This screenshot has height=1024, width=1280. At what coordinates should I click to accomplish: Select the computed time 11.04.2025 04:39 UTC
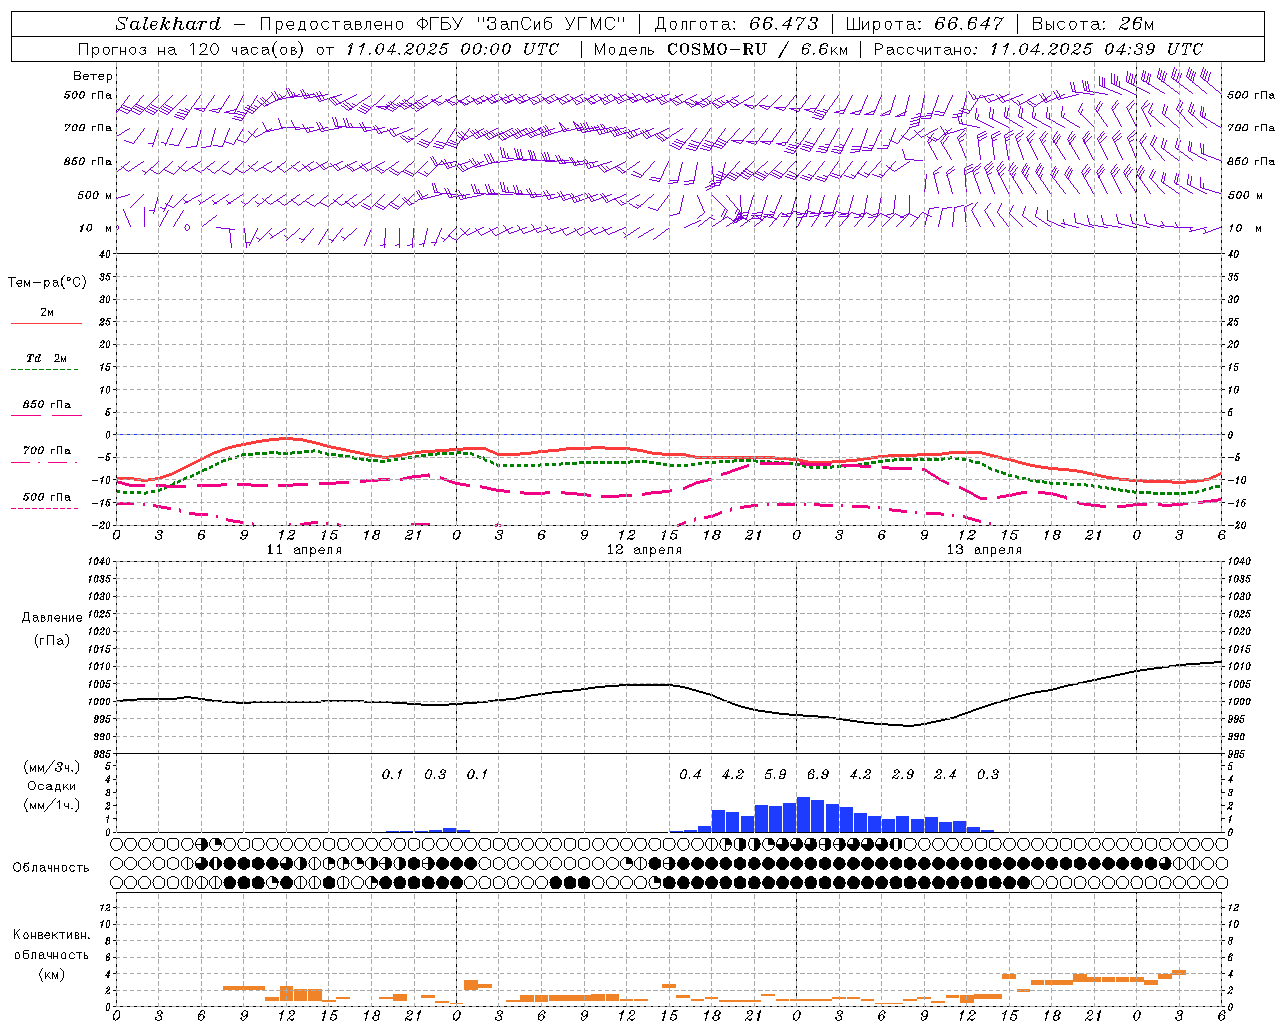[1097, 49]
